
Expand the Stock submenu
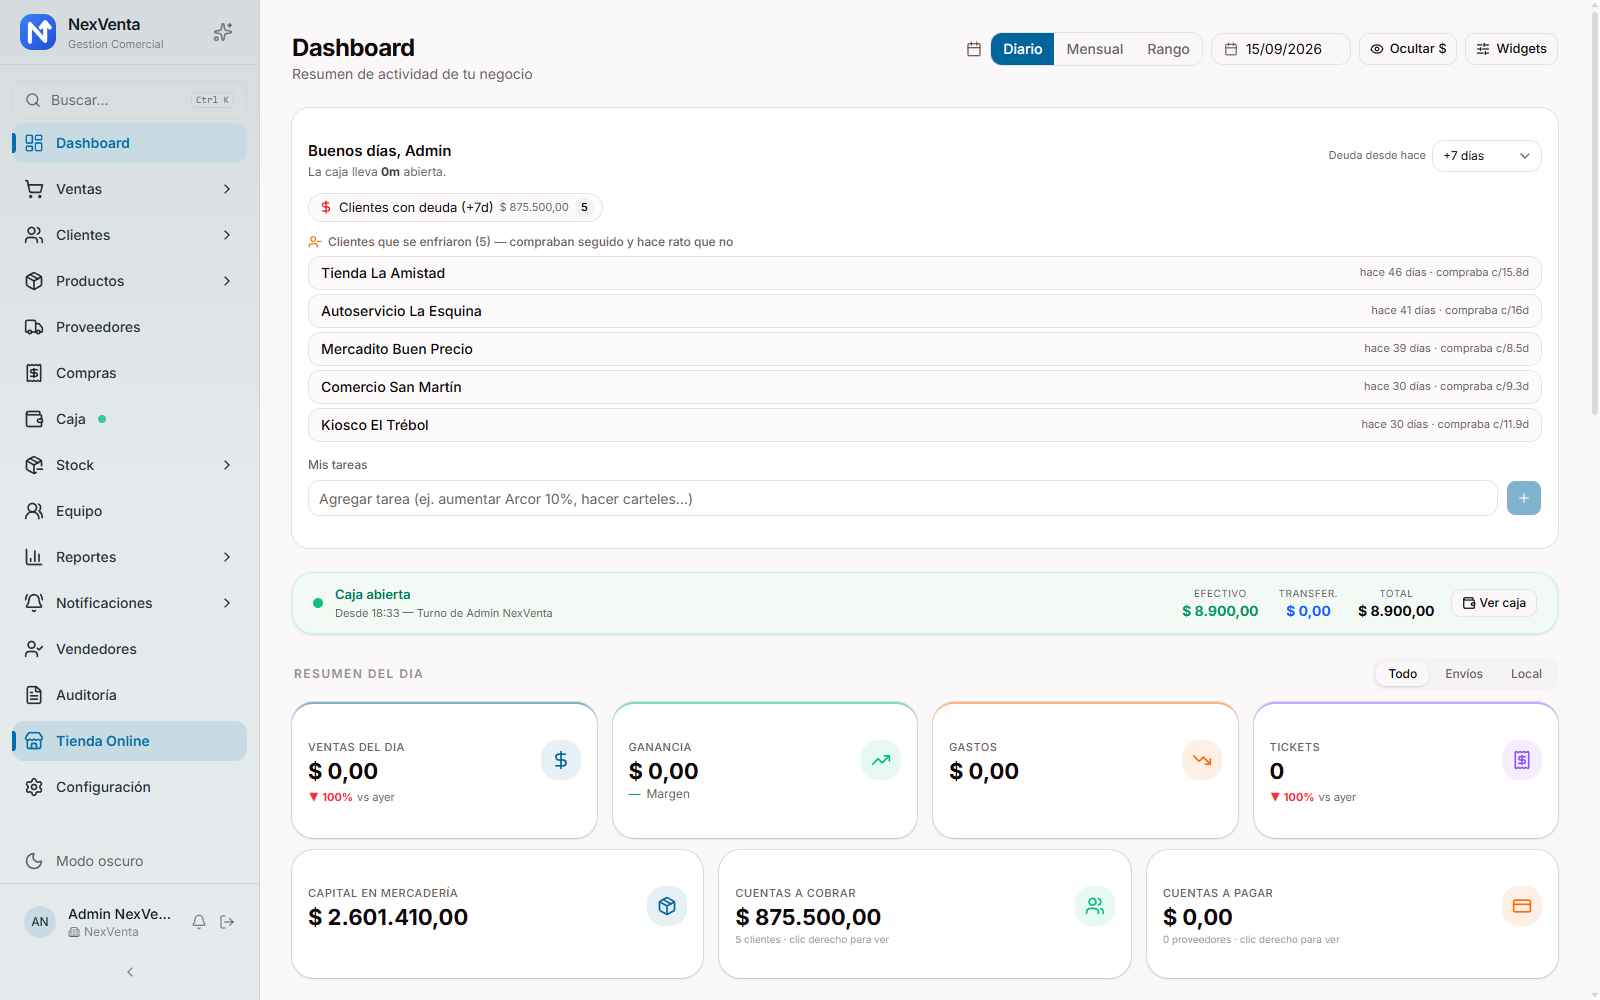click(x=227, y=465)
